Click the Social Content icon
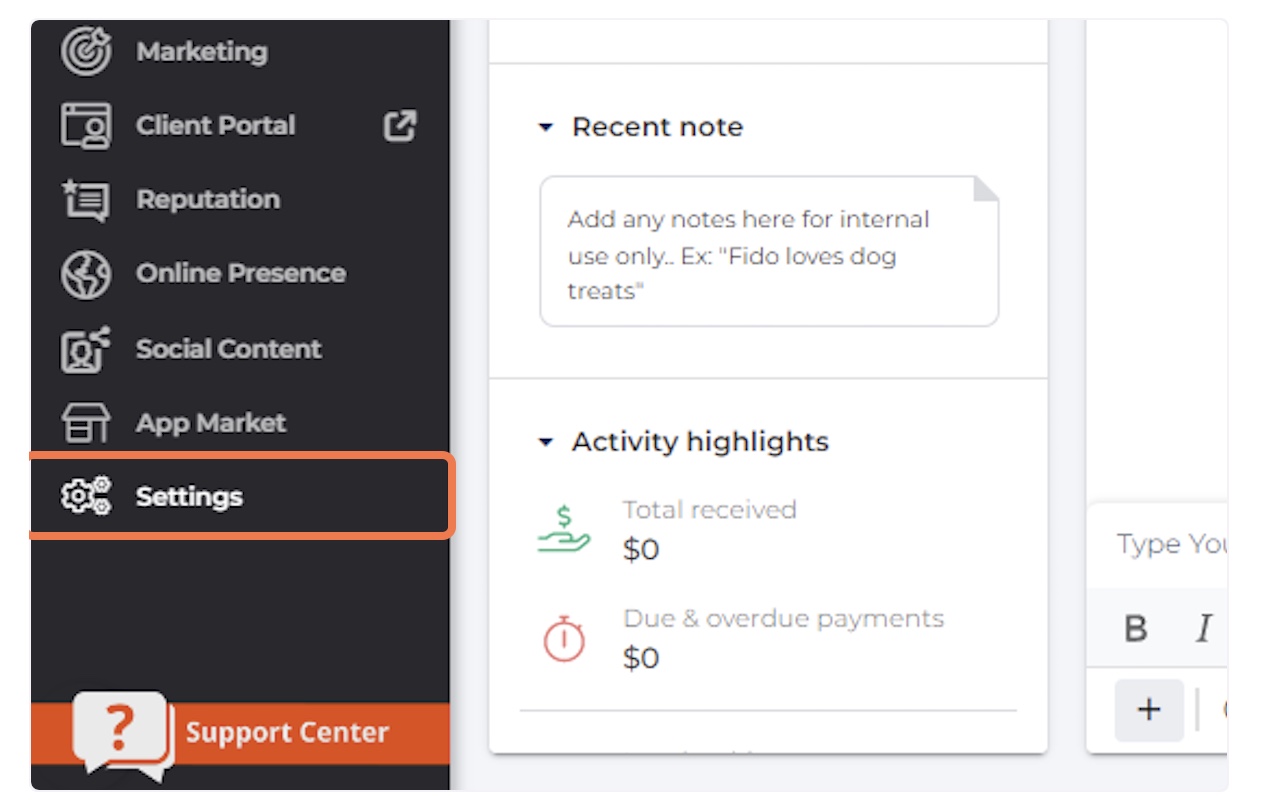This screenshot has height=802, width=1268. tap(86, 349)
